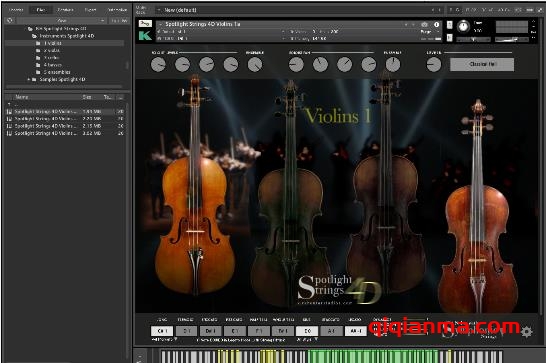Open the View dropdown in the browser
This screenshot has height=363, width=546.
click(62, 21)
